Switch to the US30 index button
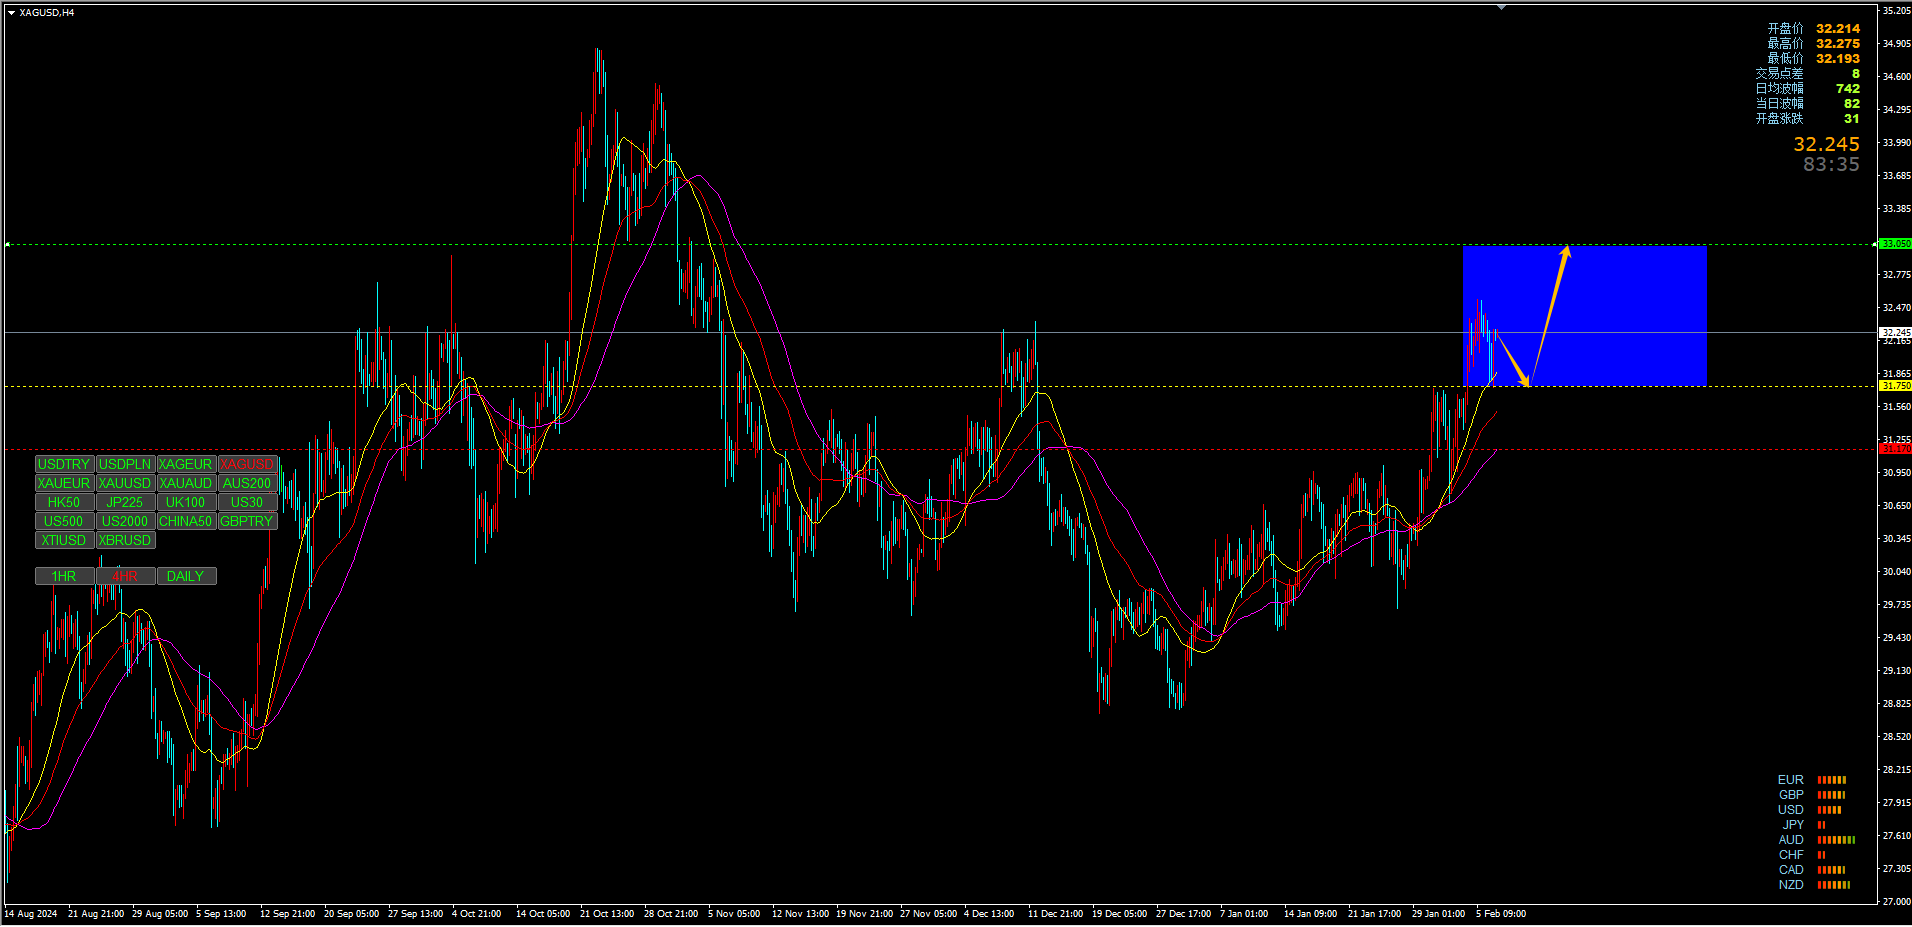Screen dimensions: 1912x927 (247, 503)
